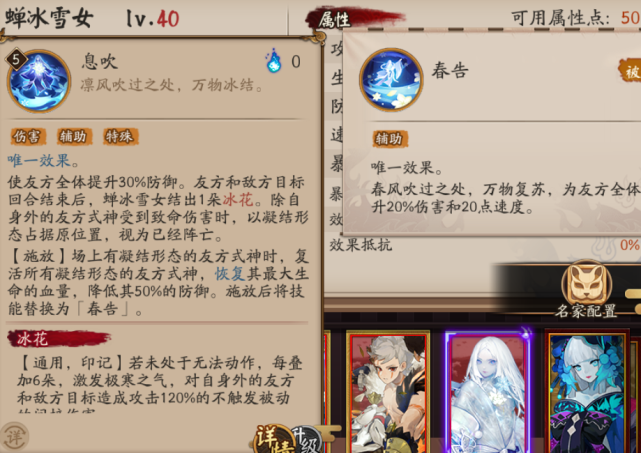Tap the skill level 5 badge
Screen dimensions: 641x453
tap(16, 60)
